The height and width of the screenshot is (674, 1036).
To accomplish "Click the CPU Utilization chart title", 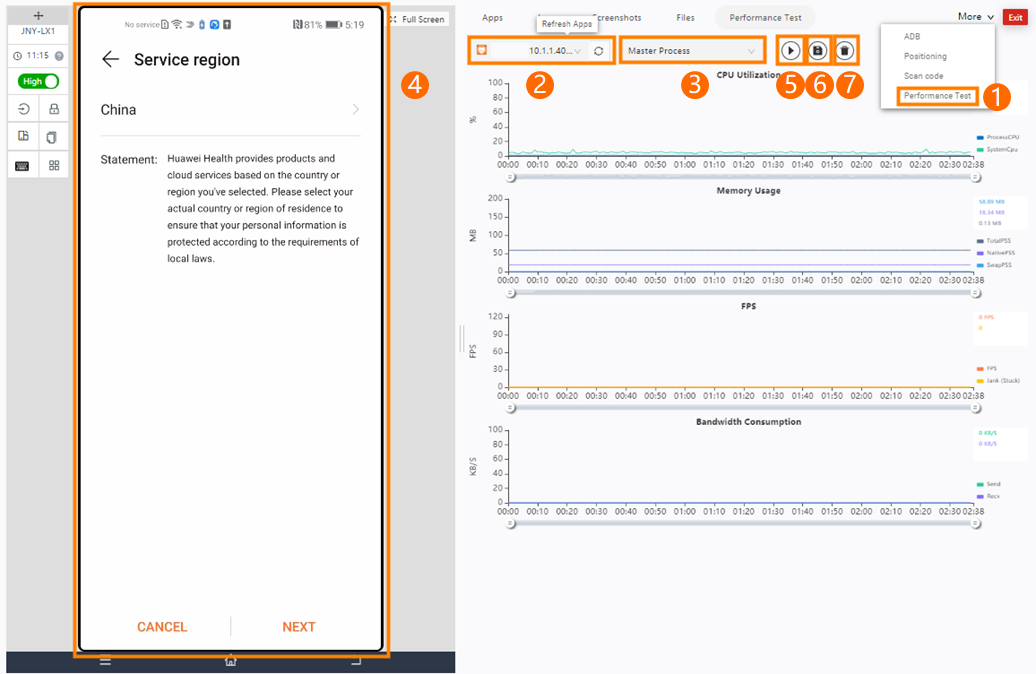I will tap(748, 75).
